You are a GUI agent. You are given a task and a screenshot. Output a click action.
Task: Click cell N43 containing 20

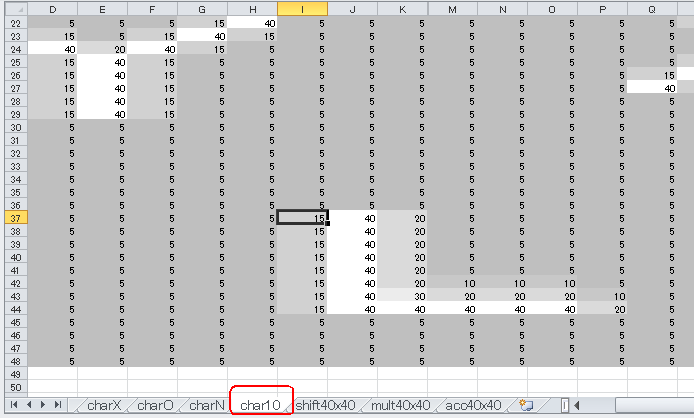coord(502,296)
